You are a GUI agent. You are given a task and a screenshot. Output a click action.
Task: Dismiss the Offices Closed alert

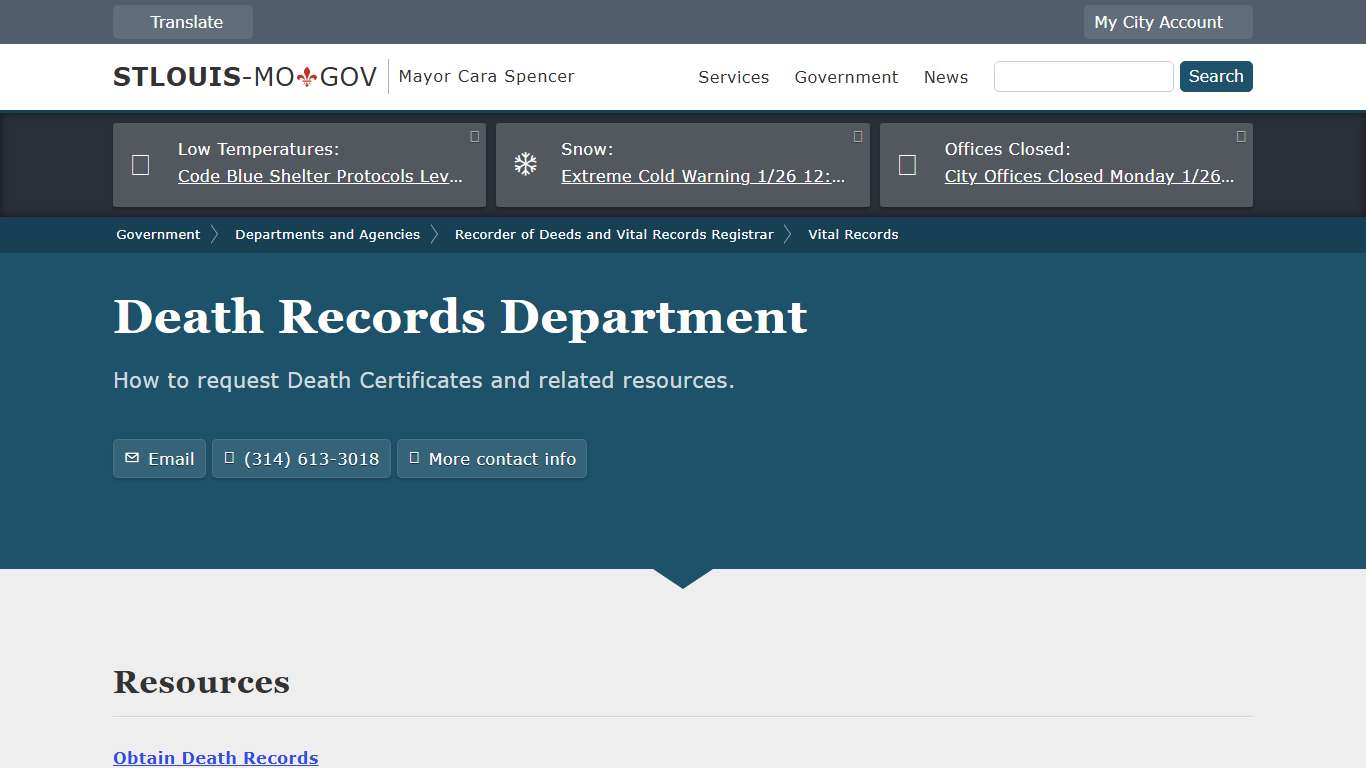coord(1241,135)
